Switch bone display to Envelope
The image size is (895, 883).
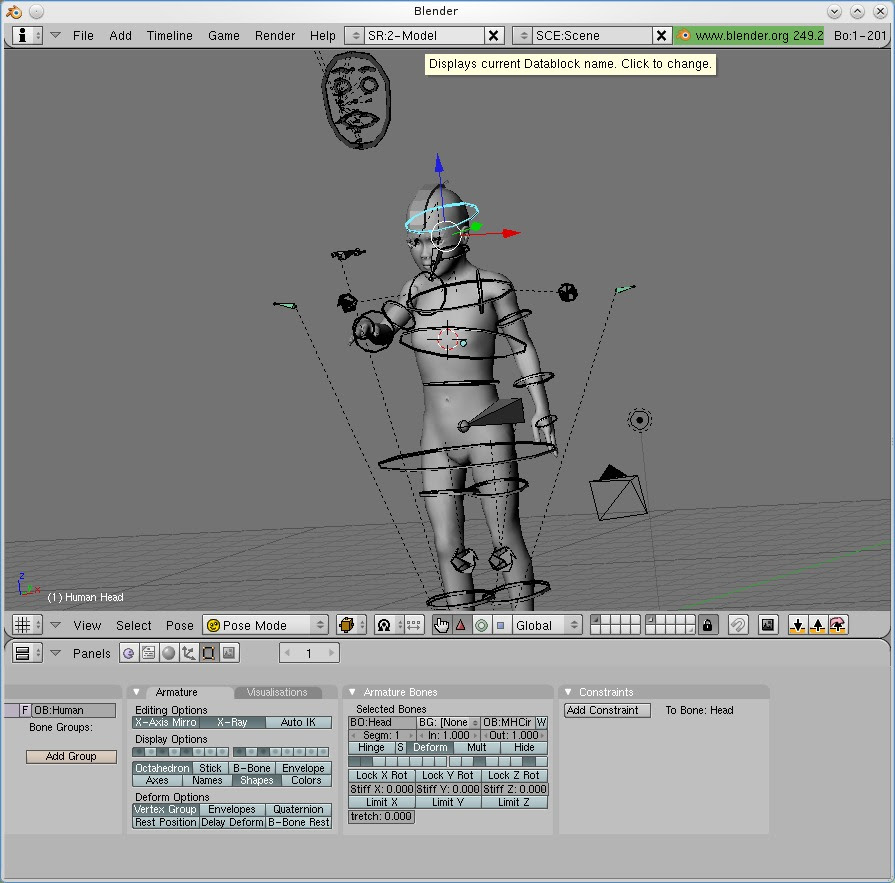[304, 768]
